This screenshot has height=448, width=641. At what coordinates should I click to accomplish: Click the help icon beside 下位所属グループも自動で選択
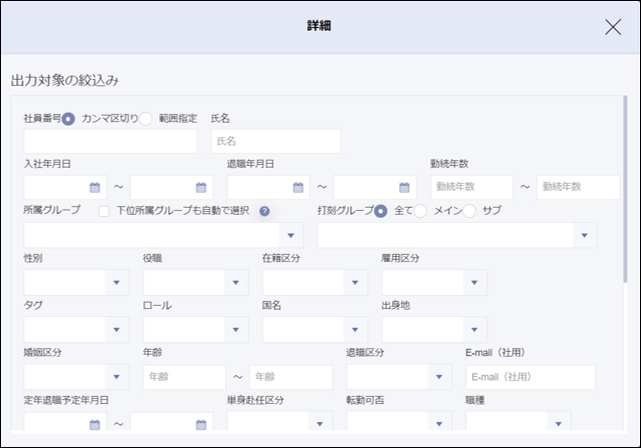click(x=265, y=211)
